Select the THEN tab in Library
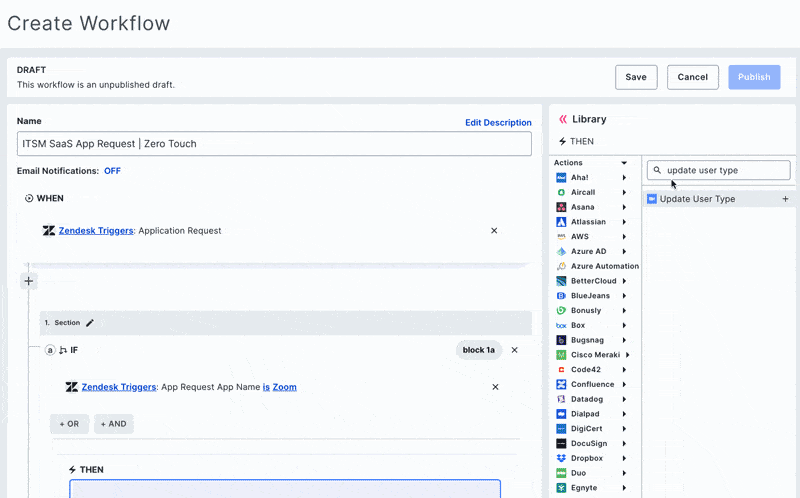This screenshot has height=498, width=800. (x=577, y=141)
